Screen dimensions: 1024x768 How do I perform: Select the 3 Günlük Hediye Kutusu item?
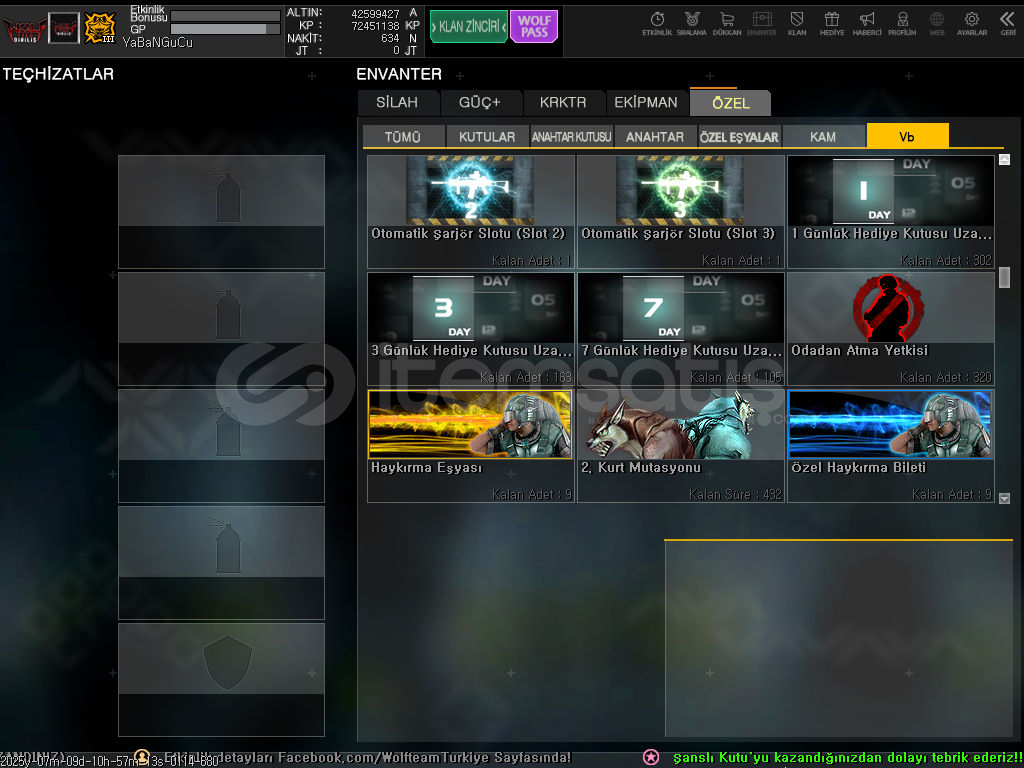click(x=471, y=328)
